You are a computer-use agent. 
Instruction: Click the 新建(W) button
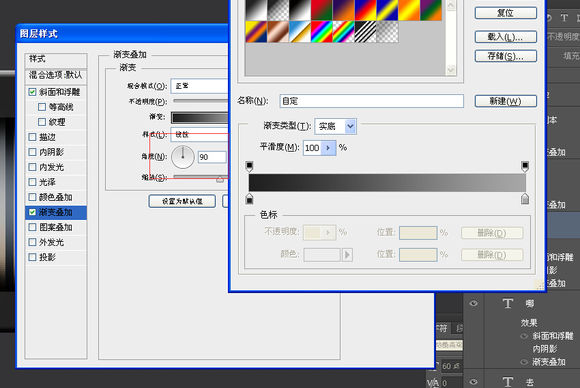pyautogui.click(x=506, y=101)
